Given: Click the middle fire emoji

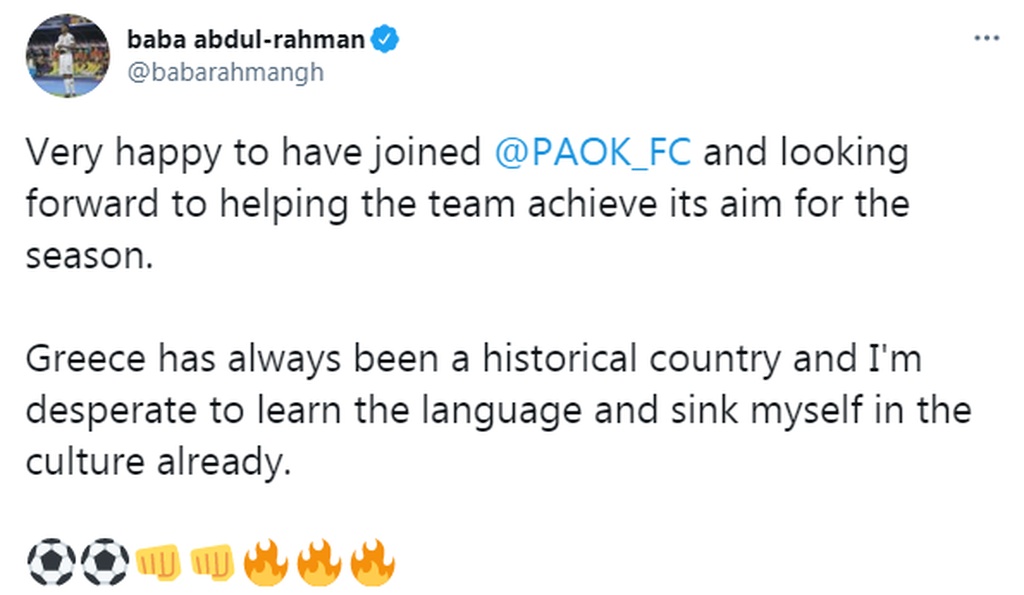Looking at the screenshot, I should pyautogui.click(x=318, y=563).
